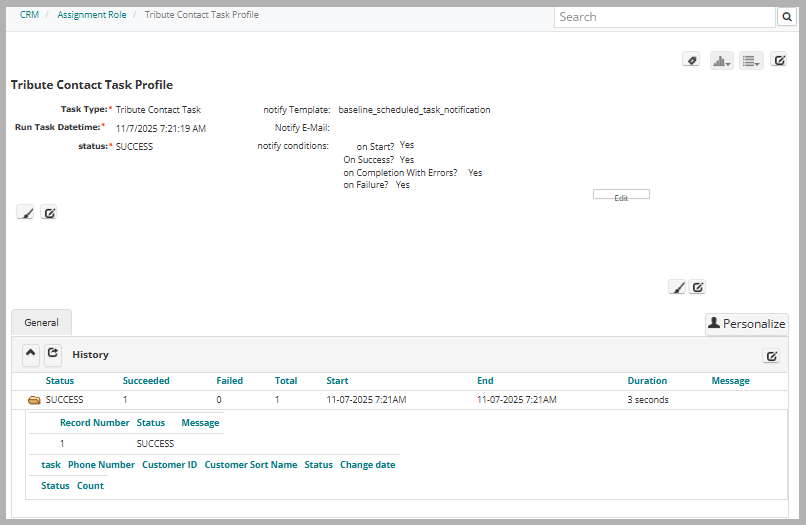Click the task column header
This screenshot has width=806, height=525.
coord(51,465)
